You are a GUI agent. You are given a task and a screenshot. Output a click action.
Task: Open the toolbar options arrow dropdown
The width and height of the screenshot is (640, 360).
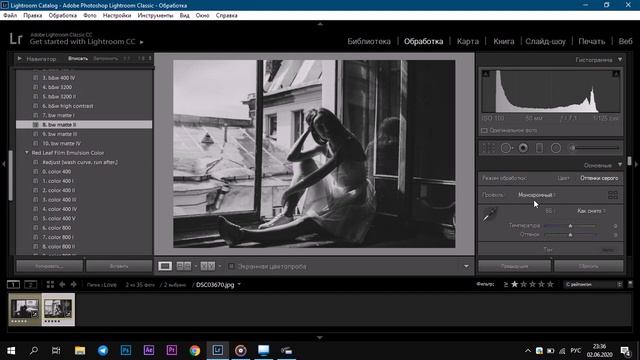pos(466,266)
